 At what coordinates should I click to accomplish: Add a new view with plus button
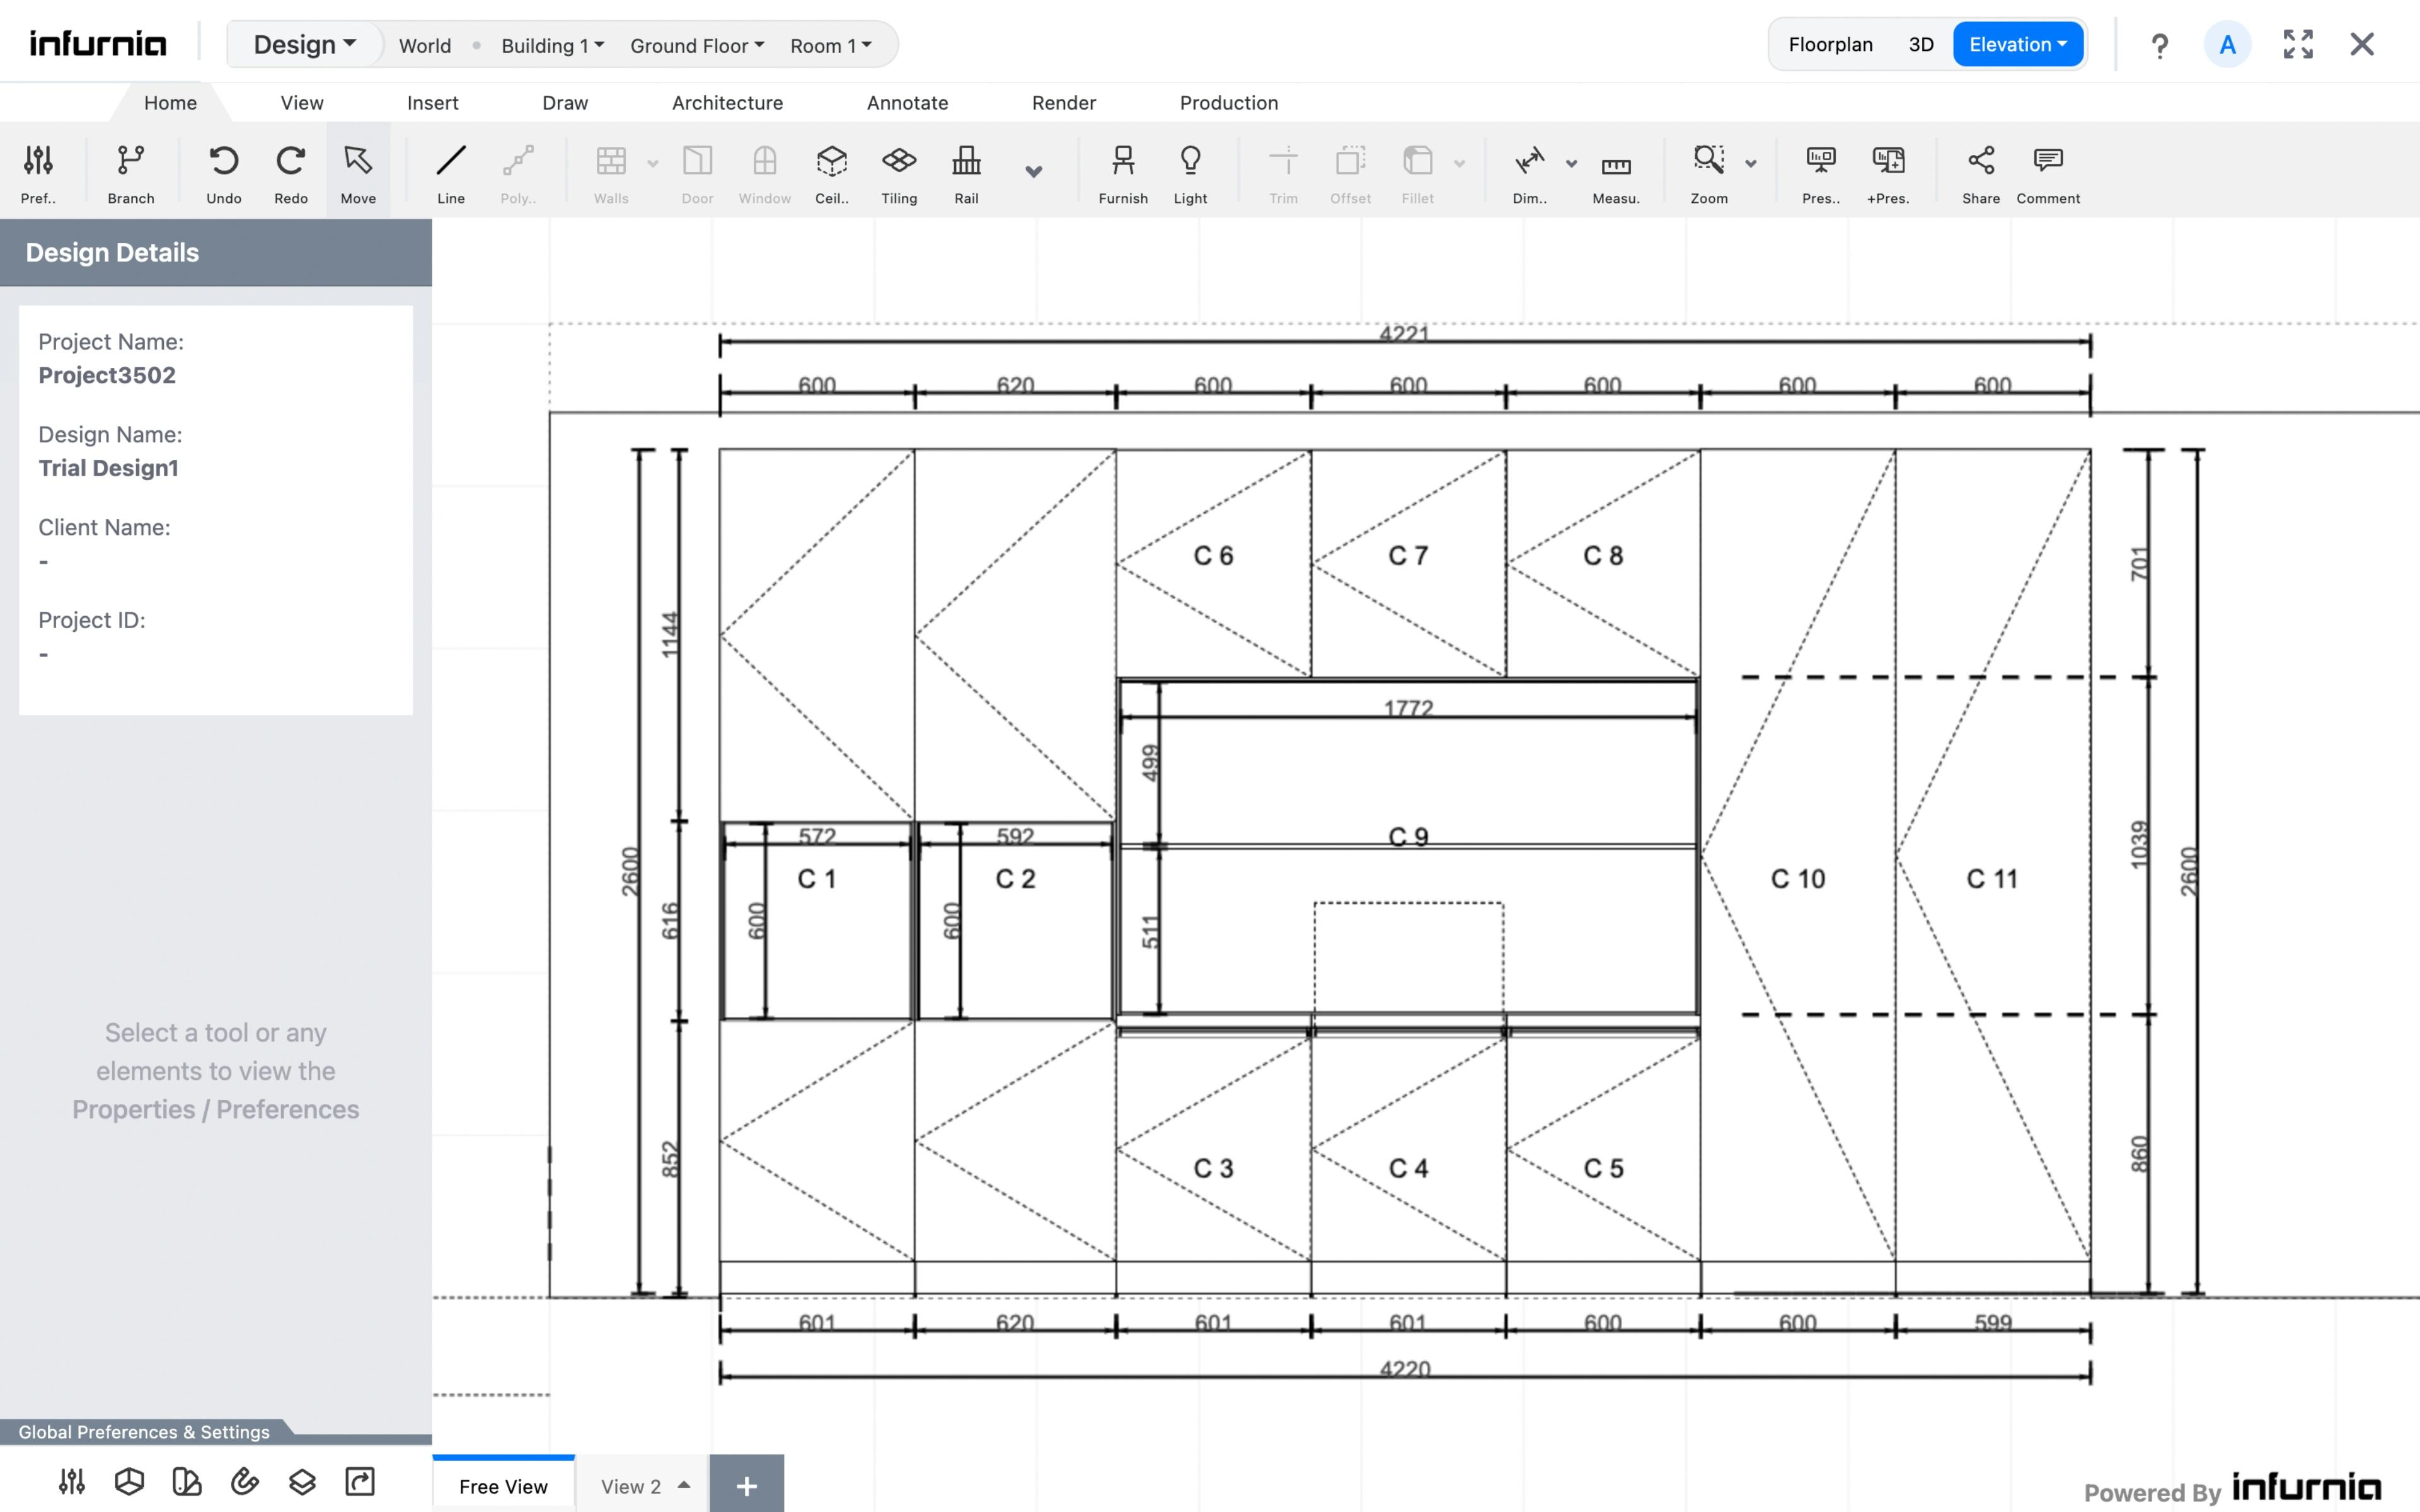(x=746, y=1486)
